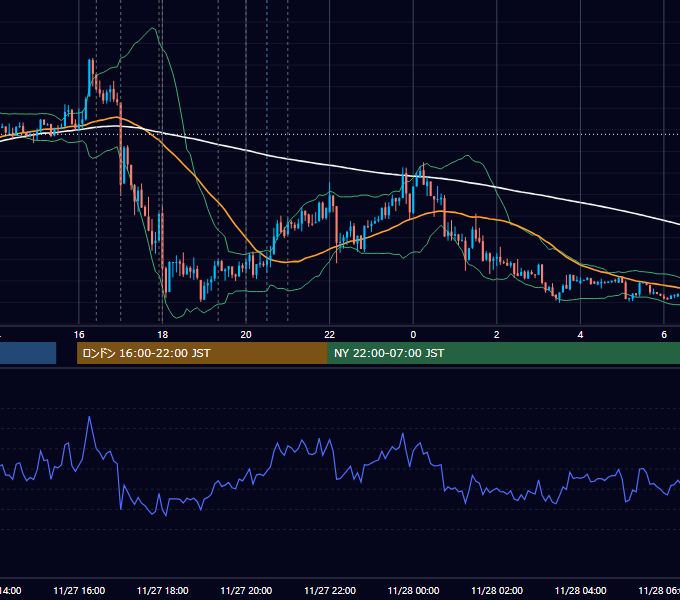Viewport: 680px width, 600px height.
Task: Click the 18 hour axis label
Action: (162, 335)
